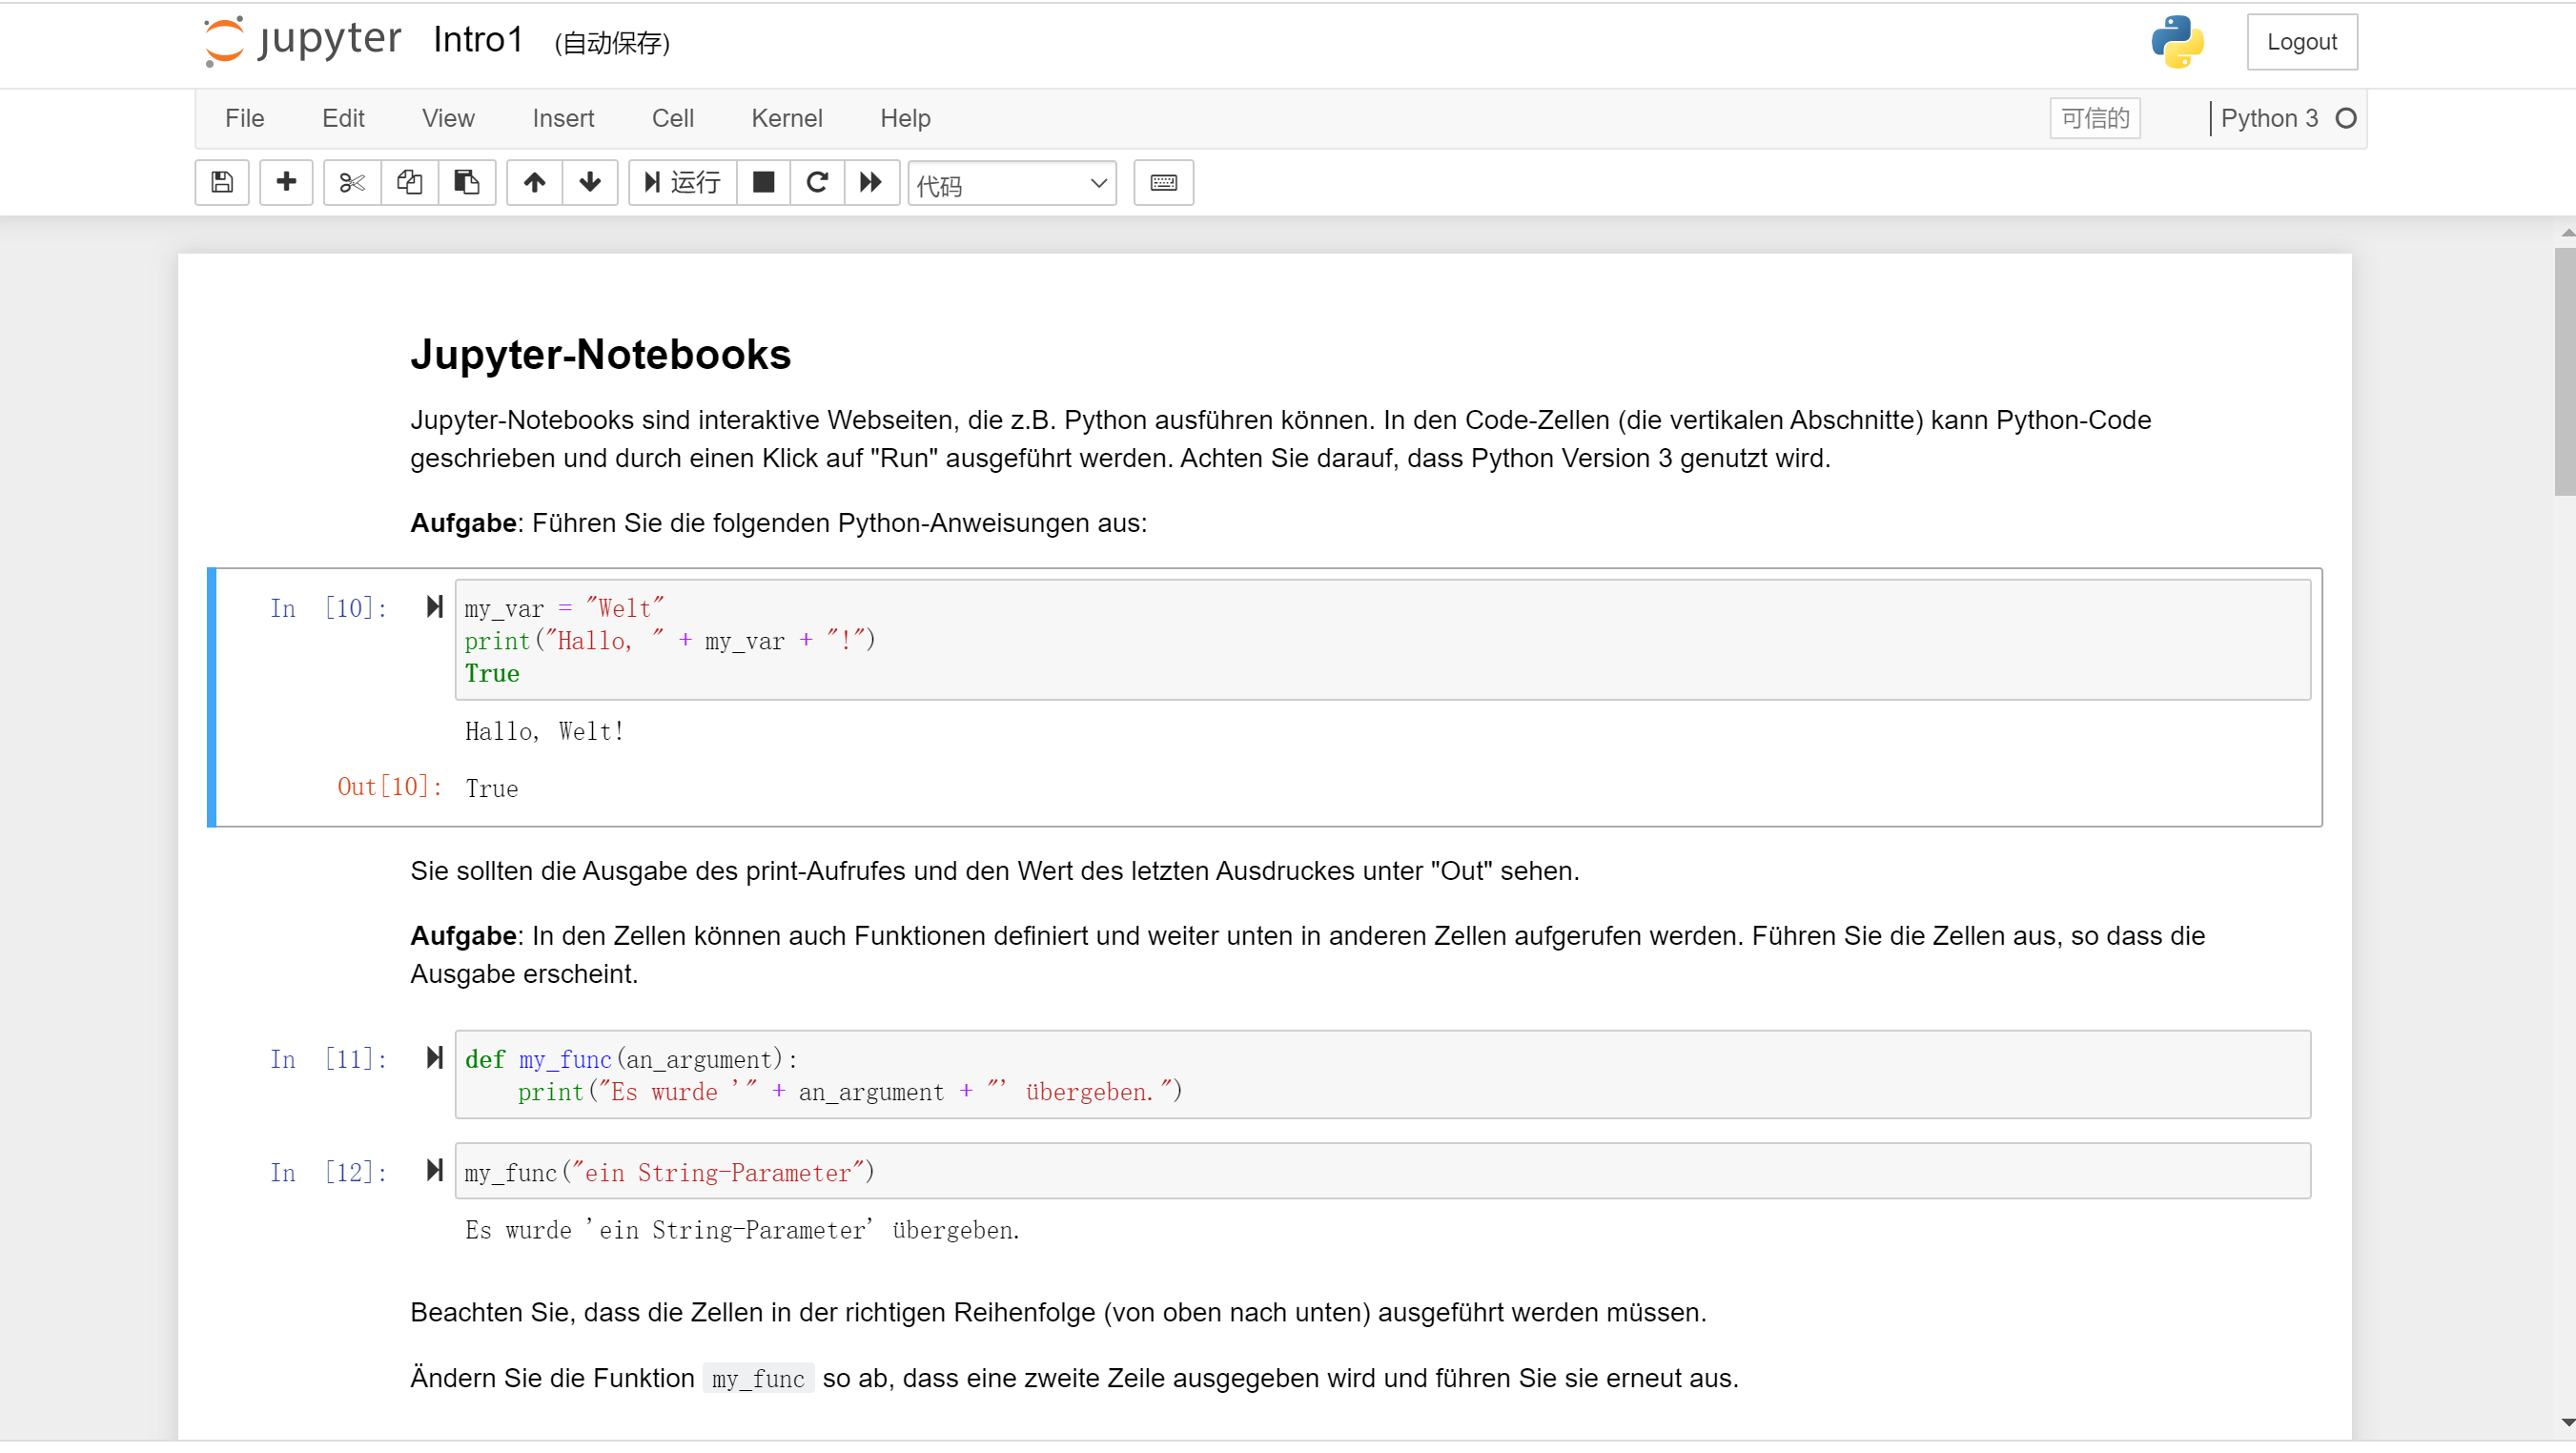Save the notebook via the save icon

point(221,183)
